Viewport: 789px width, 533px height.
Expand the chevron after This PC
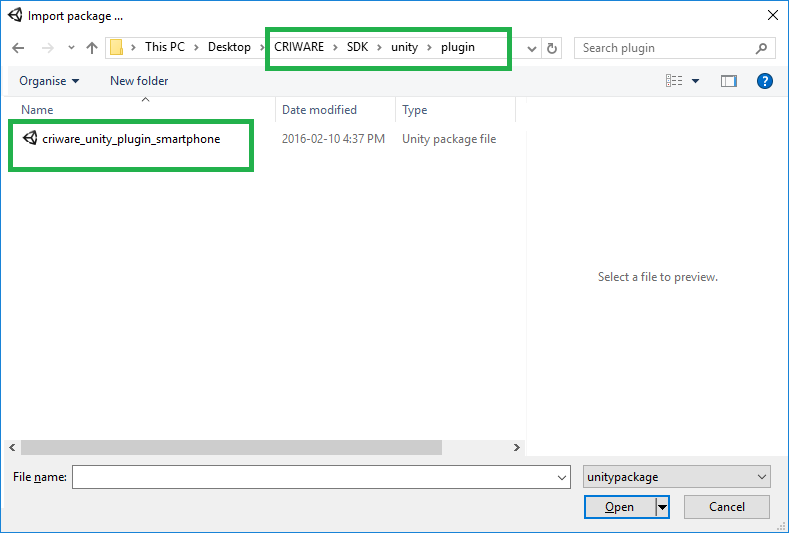[197, 47]
